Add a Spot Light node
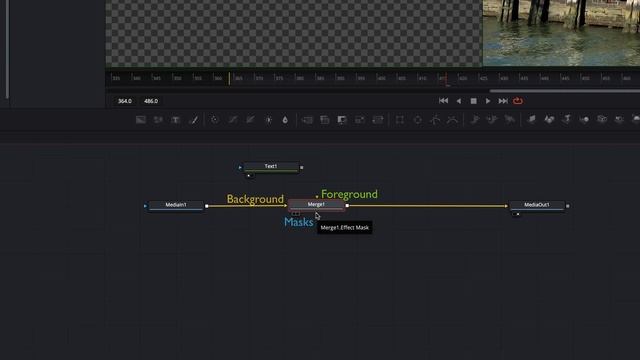640x360 pixels. (619, 119)
